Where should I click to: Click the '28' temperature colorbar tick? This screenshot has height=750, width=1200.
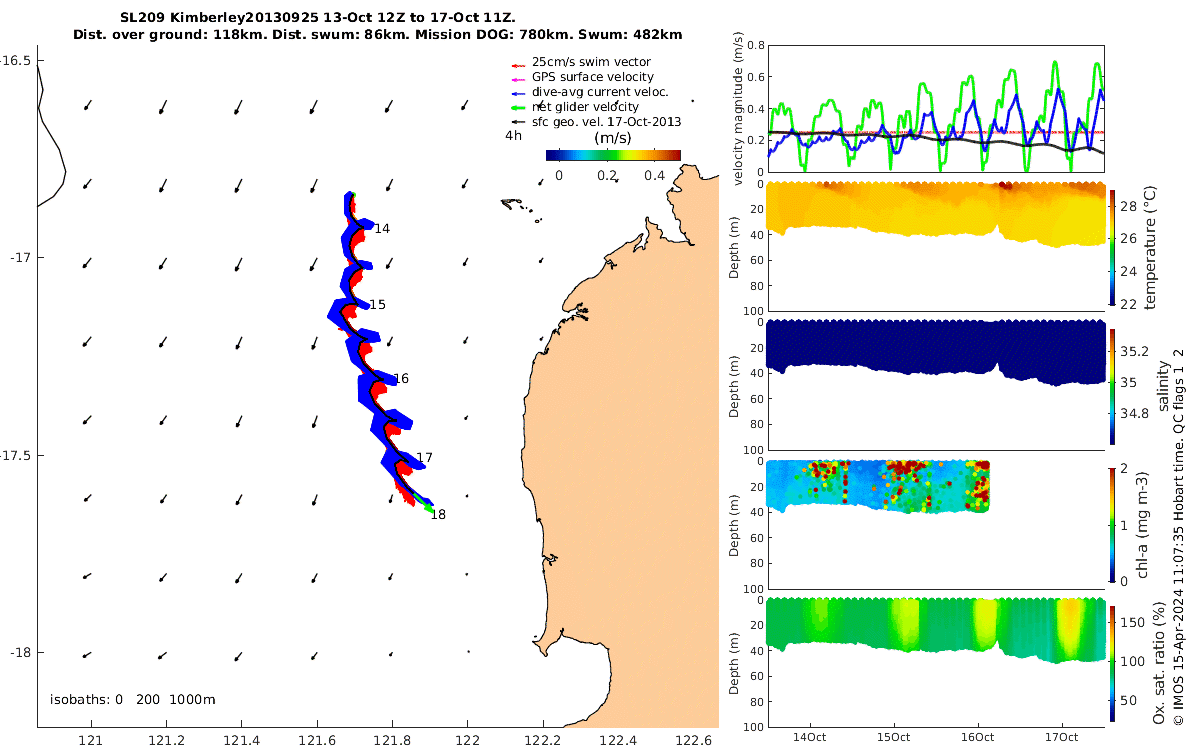click(x=1130, y=206)
